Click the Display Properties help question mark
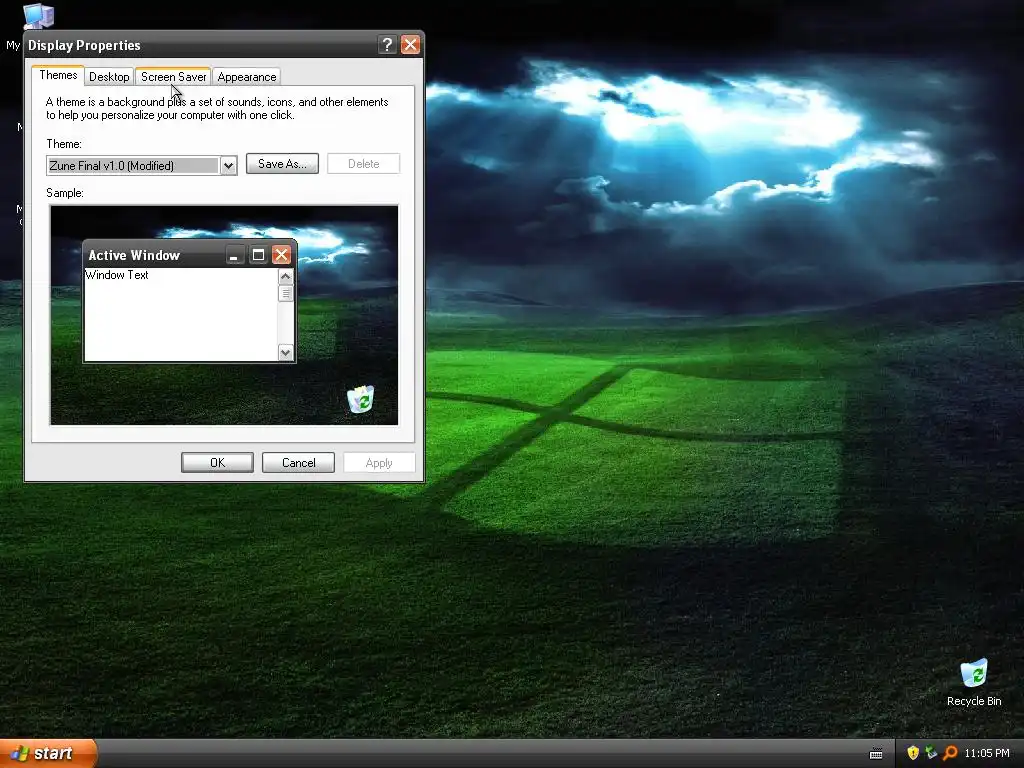 coord(387,44)
